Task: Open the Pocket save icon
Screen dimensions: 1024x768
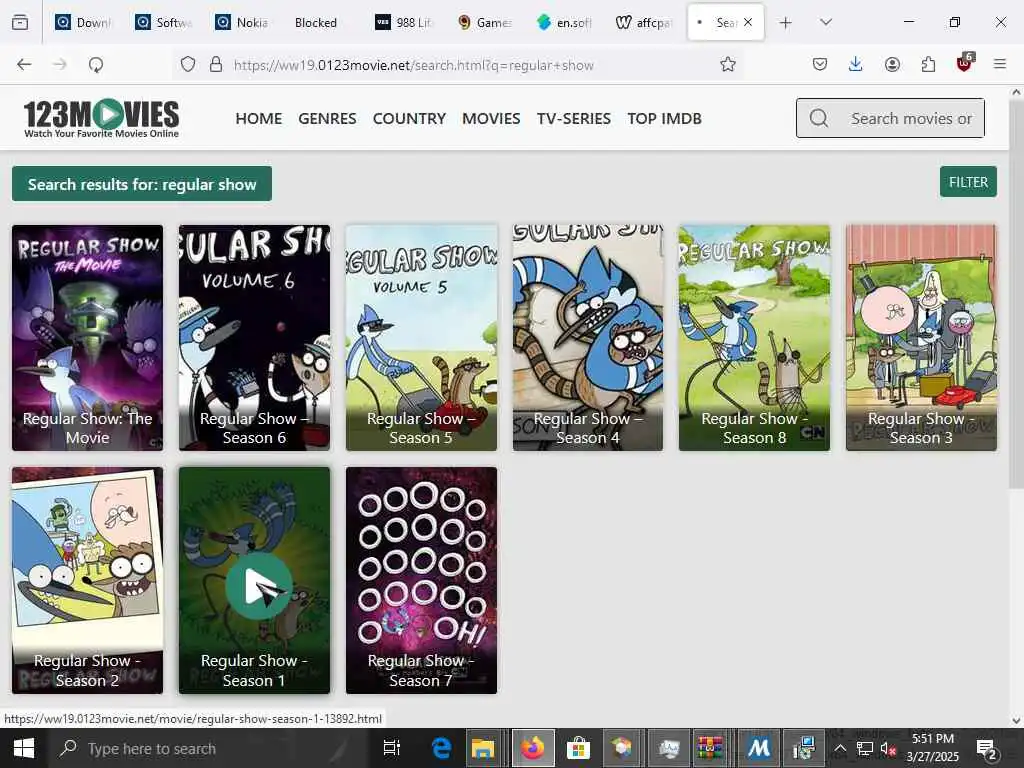Action: click(x=820, y=64)
